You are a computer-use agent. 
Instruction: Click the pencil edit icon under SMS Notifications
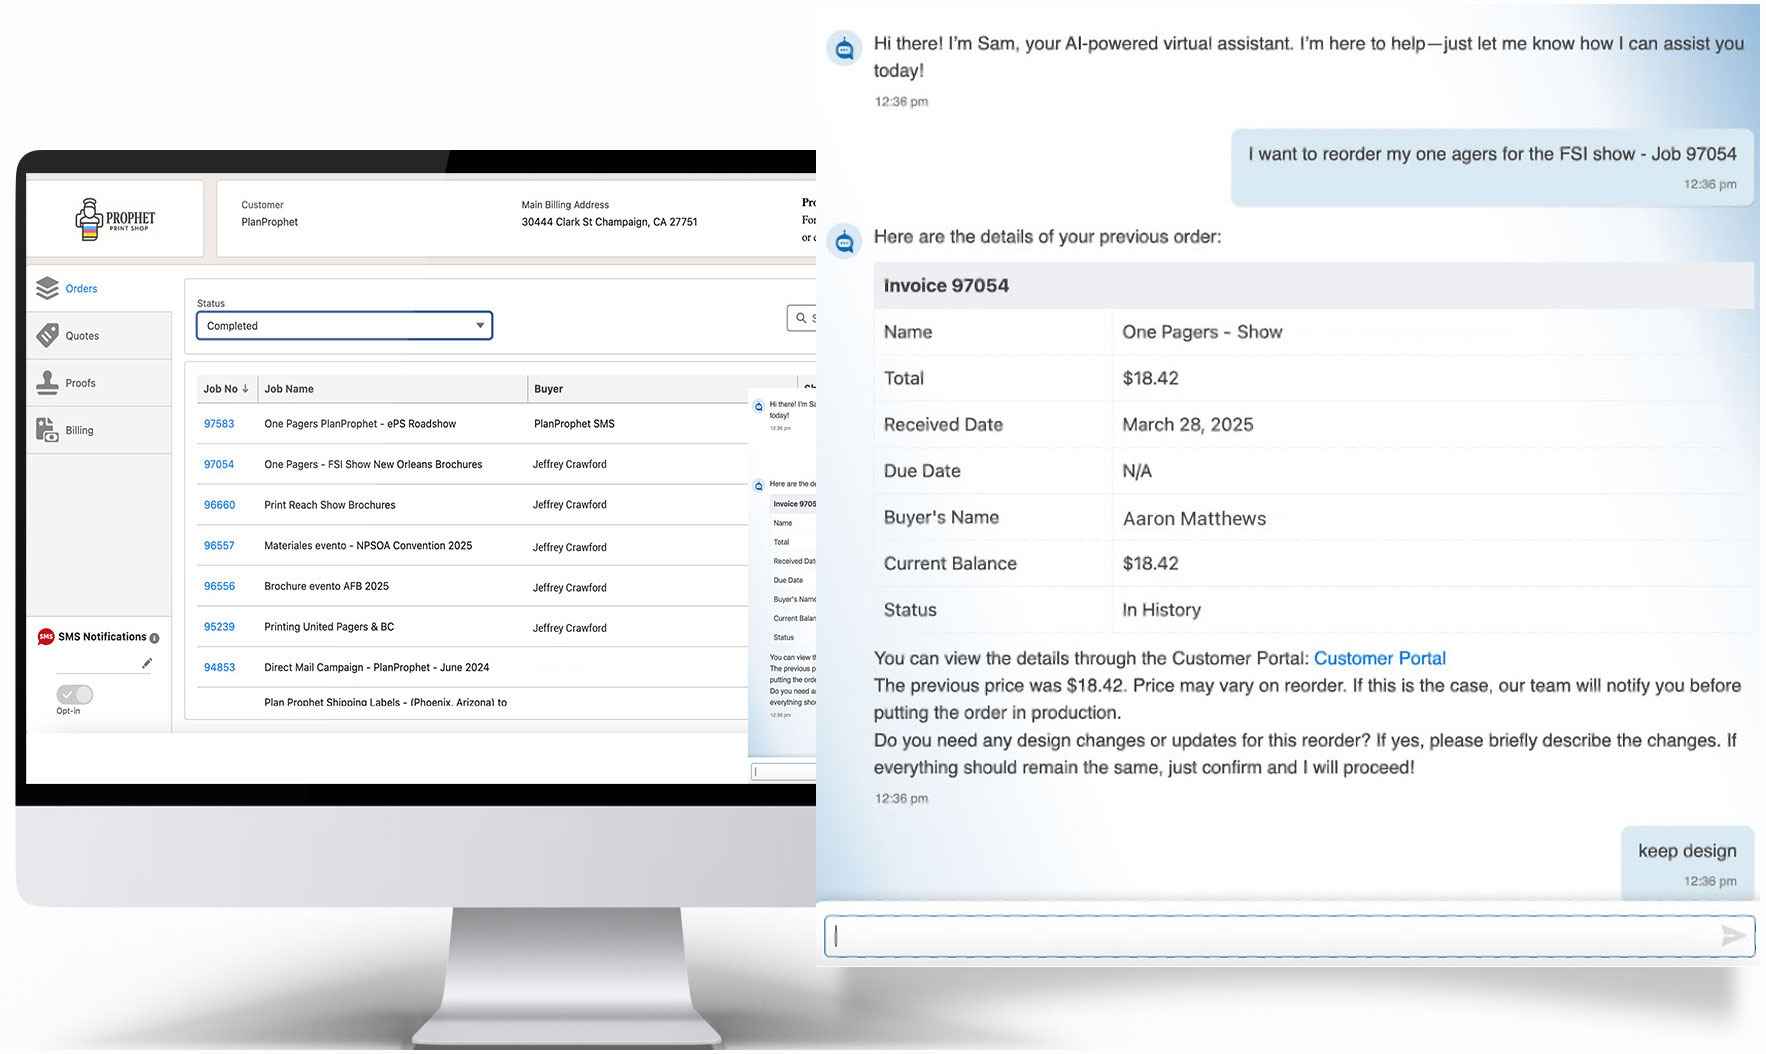[x=147, y=663]
